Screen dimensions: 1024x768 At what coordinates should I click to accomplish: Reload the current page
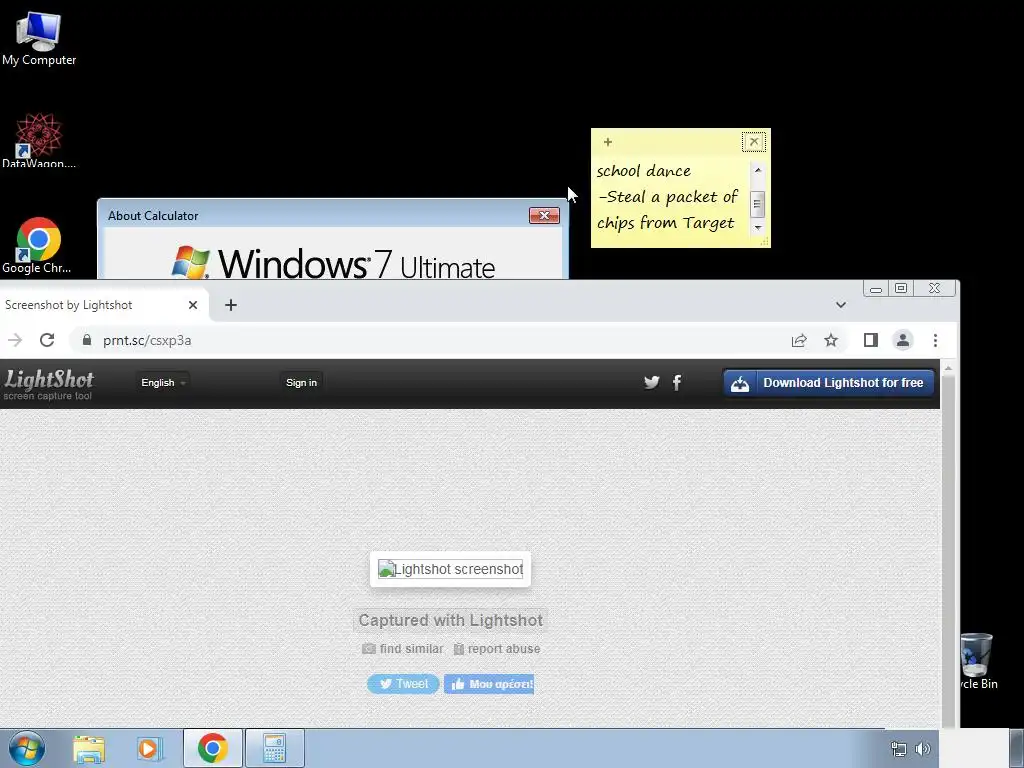click(47, 340)
